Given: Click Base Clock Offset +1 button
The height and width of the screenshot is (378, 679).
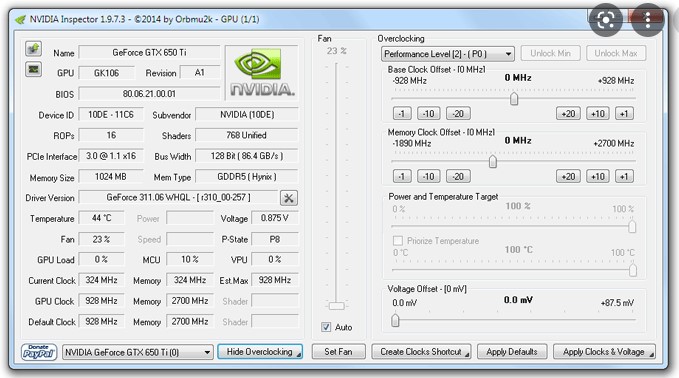Looking at the screenshot, I should [x=624, y=113].
